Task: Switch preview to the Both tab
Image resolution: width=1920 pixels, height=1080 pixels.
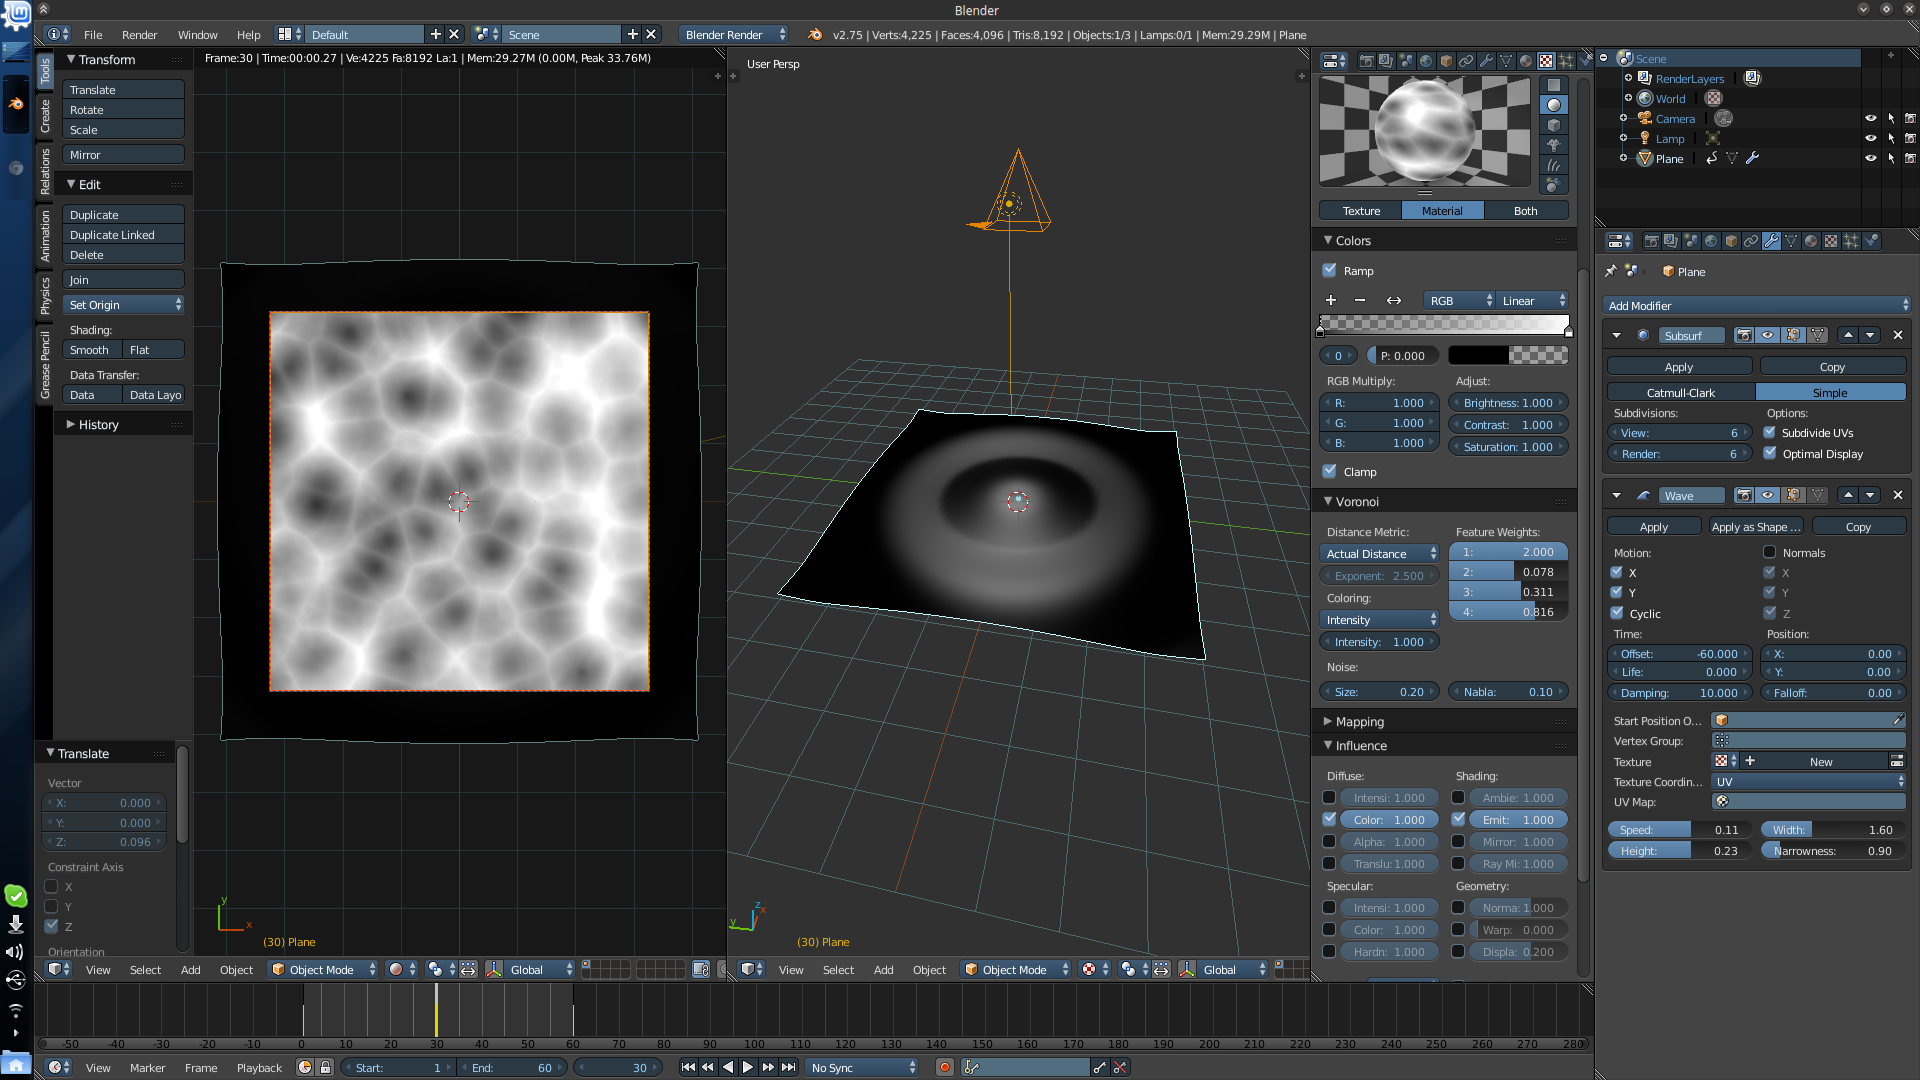Action: (1525, 210)
